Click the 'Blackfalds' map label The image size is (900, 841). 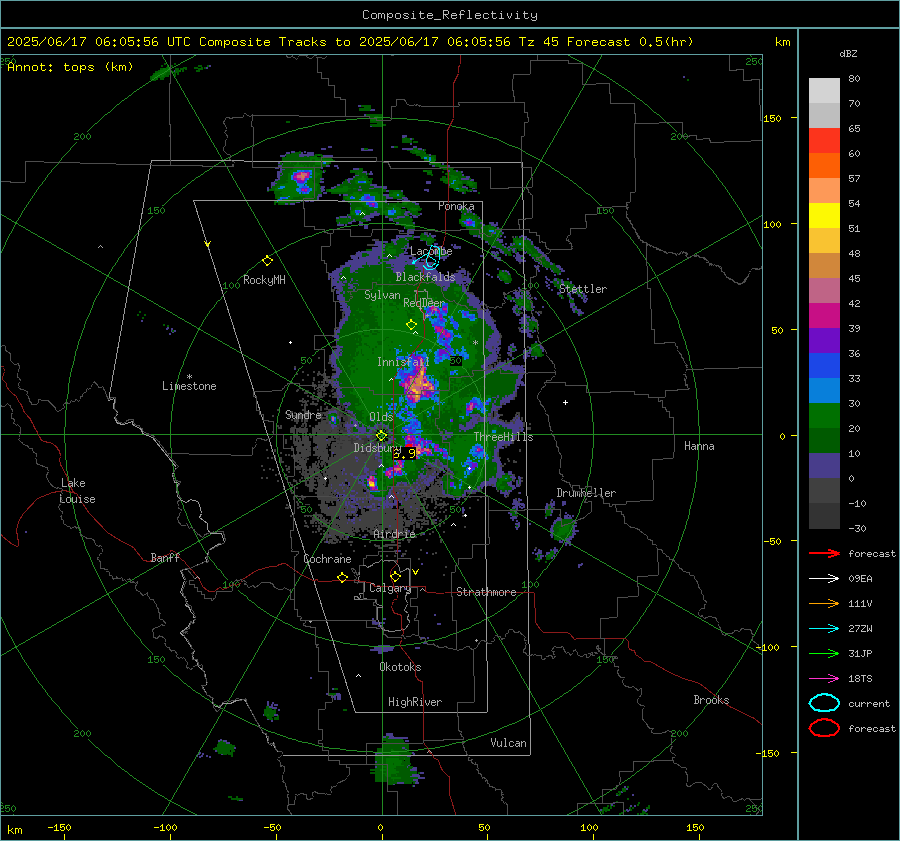click(425, 277)
